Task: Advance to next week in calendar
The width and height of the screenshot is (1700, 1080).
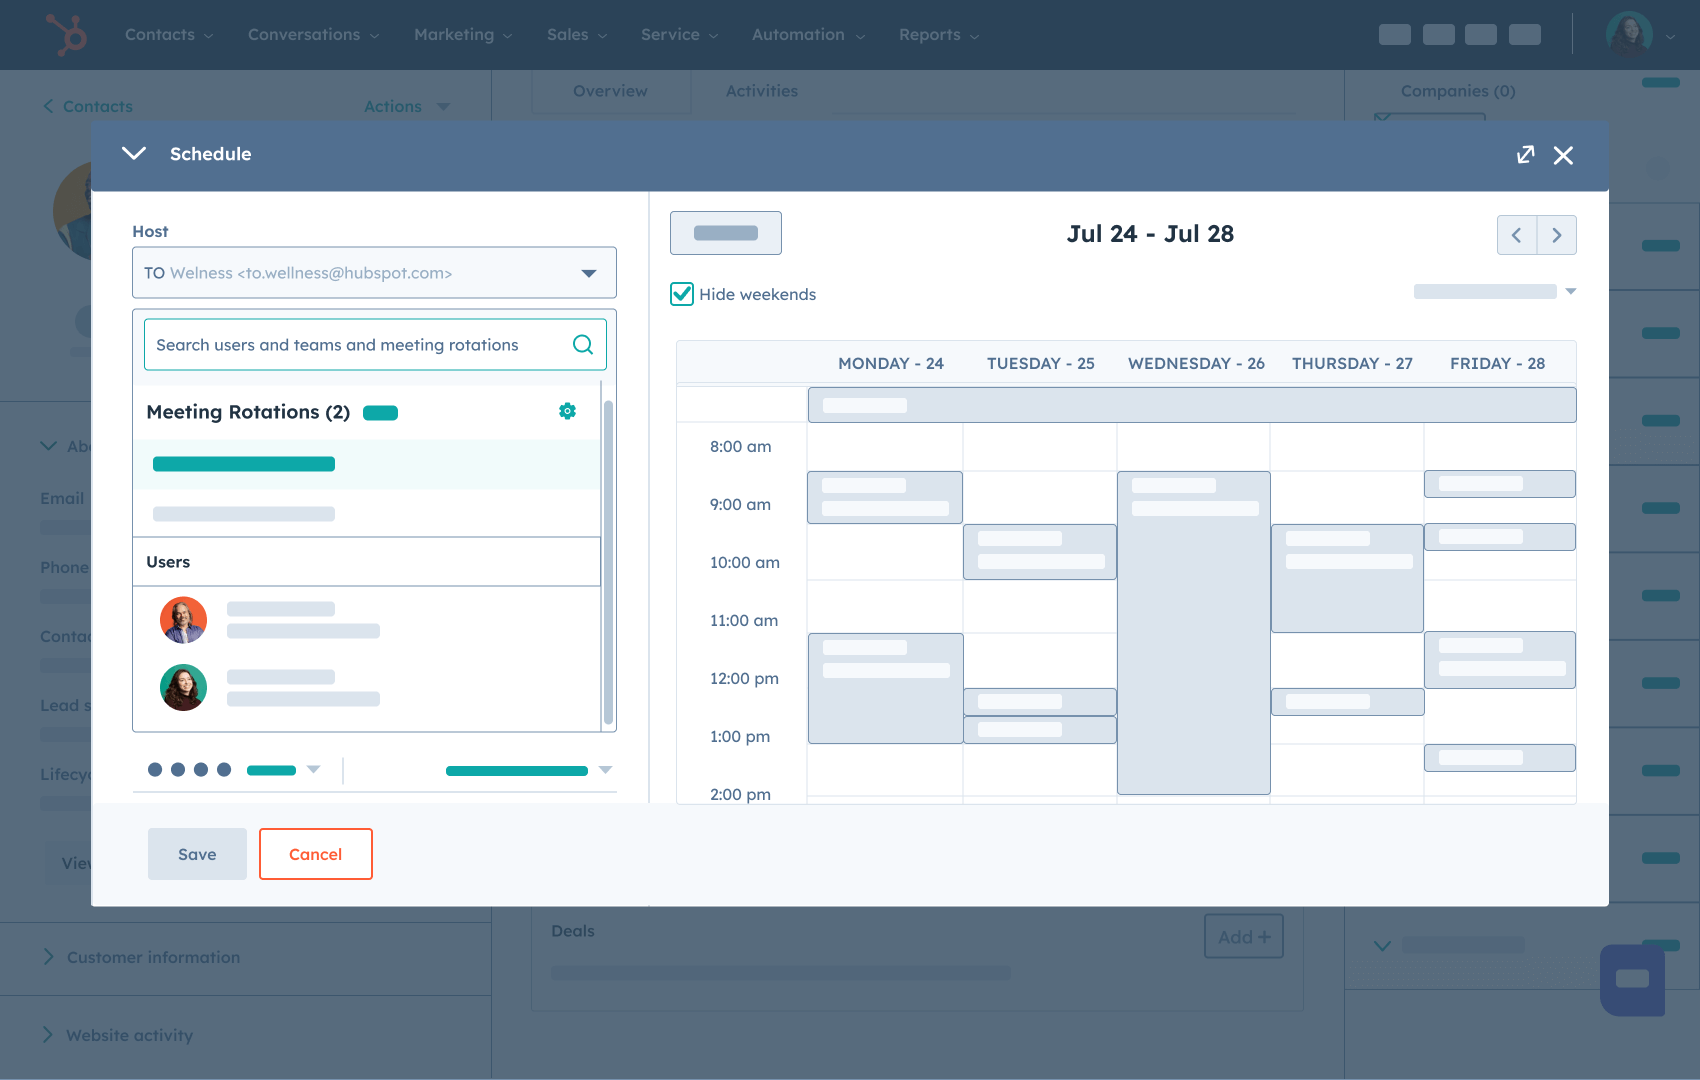Action: (x=1557, y=235)
